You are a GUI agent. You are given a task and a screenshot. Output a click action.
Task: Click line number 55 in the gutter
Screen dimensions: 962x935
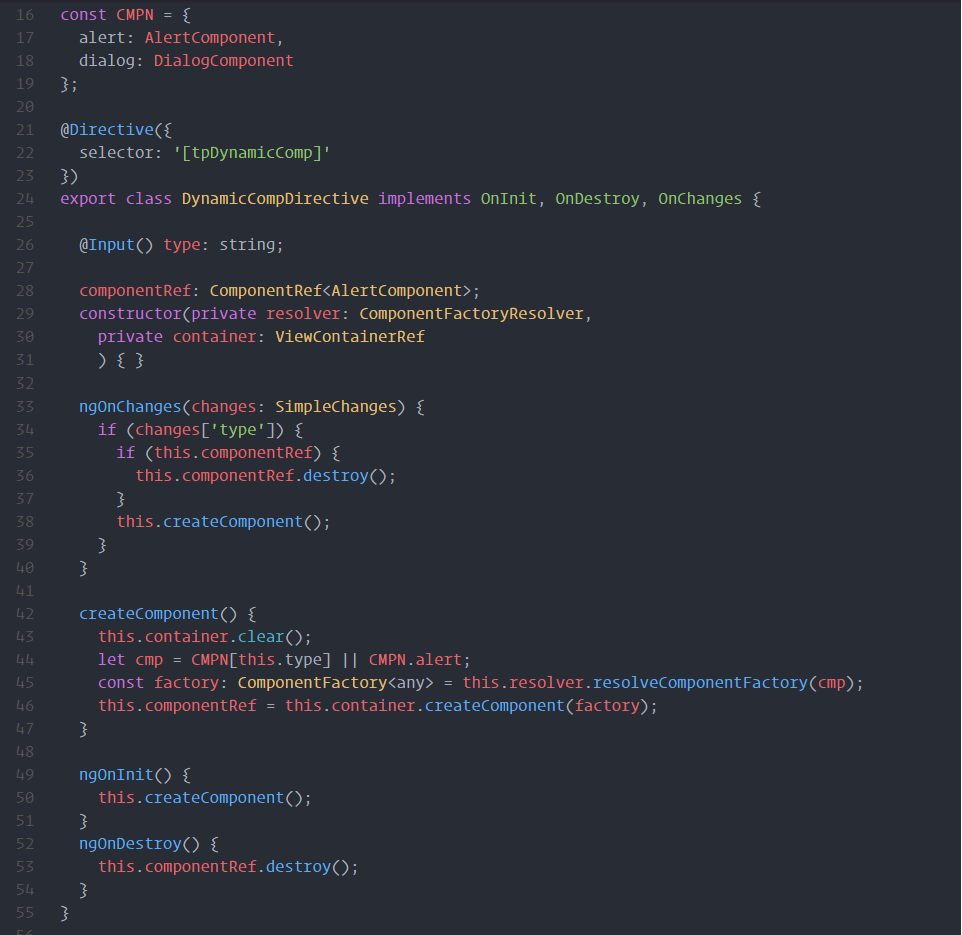point(25,913)
